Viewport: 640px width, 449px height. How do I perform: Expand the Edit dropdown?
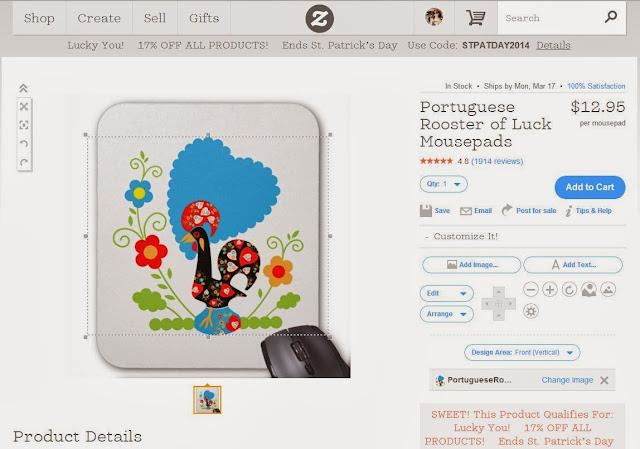coord(447,293)
